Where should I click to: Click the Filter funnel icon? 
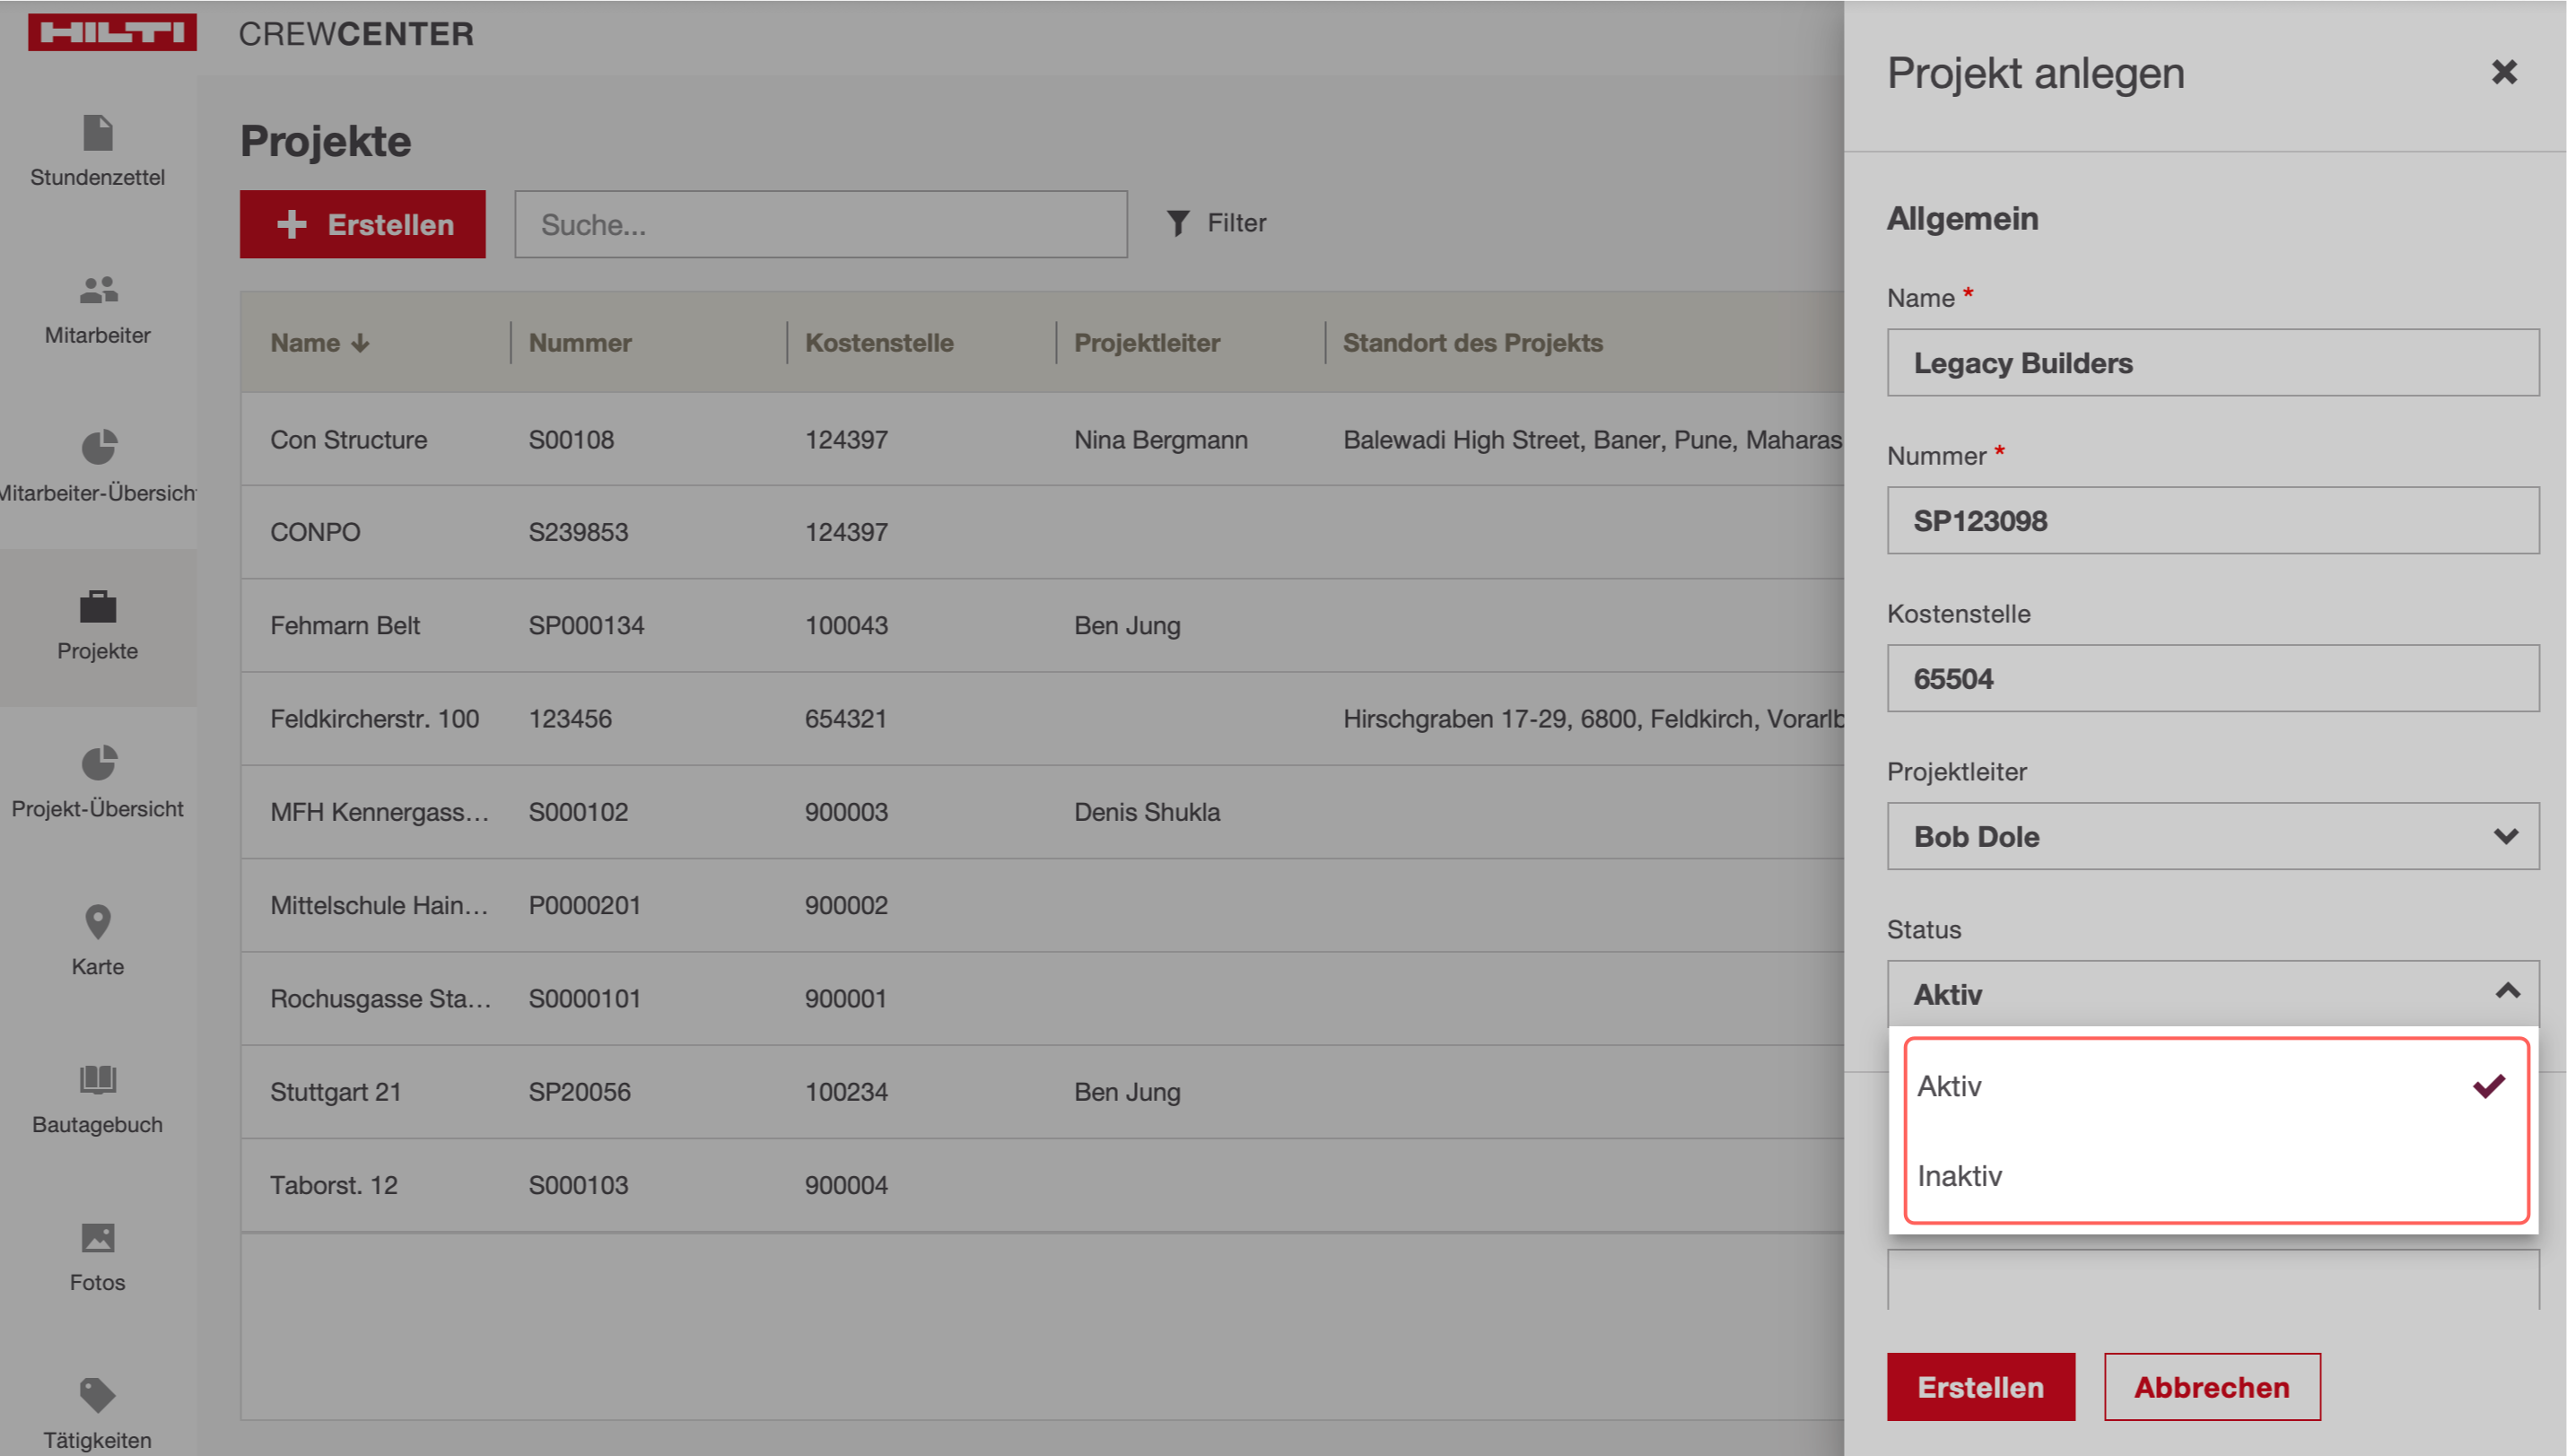pyautogui.click(x=1178, y=223)
